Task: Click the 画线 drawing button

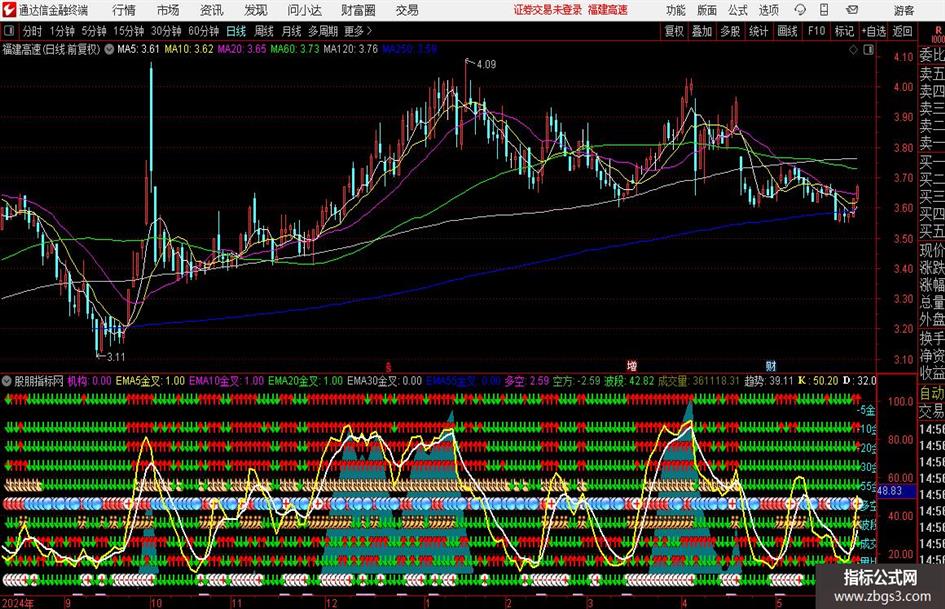Action: tap(788, 31)
